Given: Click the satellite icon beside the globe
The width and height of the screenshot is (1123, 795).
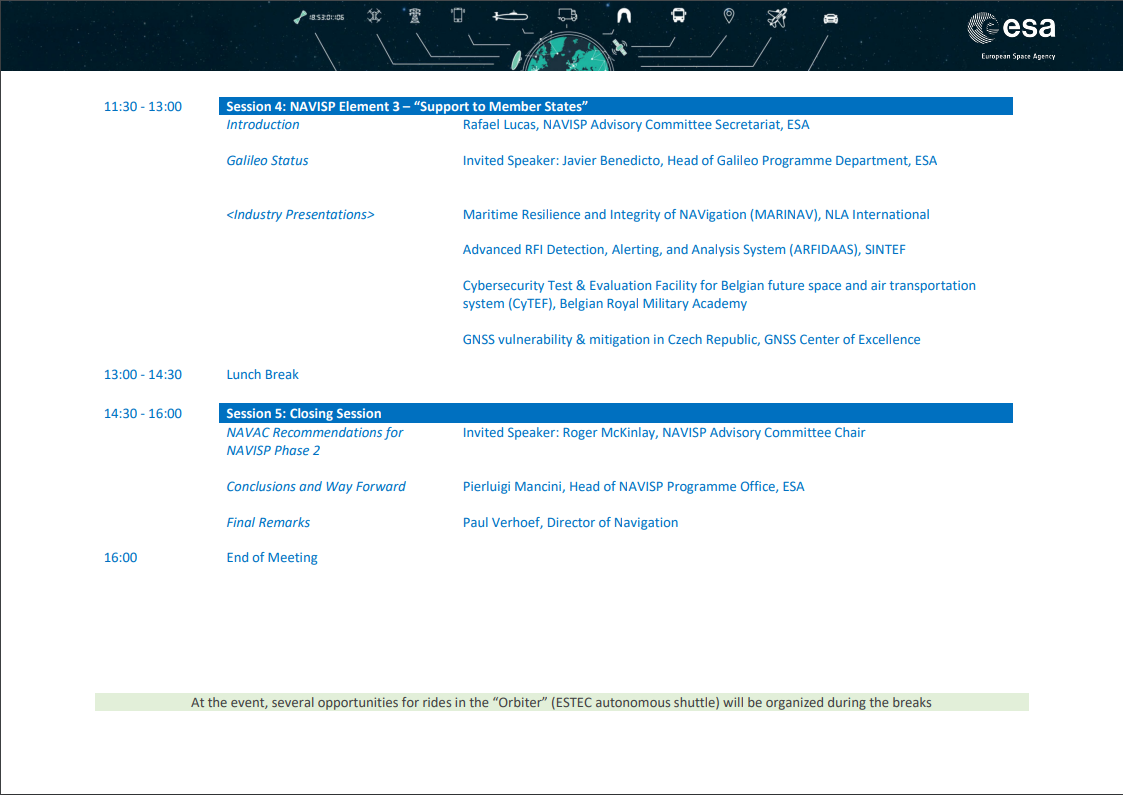Looking at the screenshot, I should pos(620,47).
